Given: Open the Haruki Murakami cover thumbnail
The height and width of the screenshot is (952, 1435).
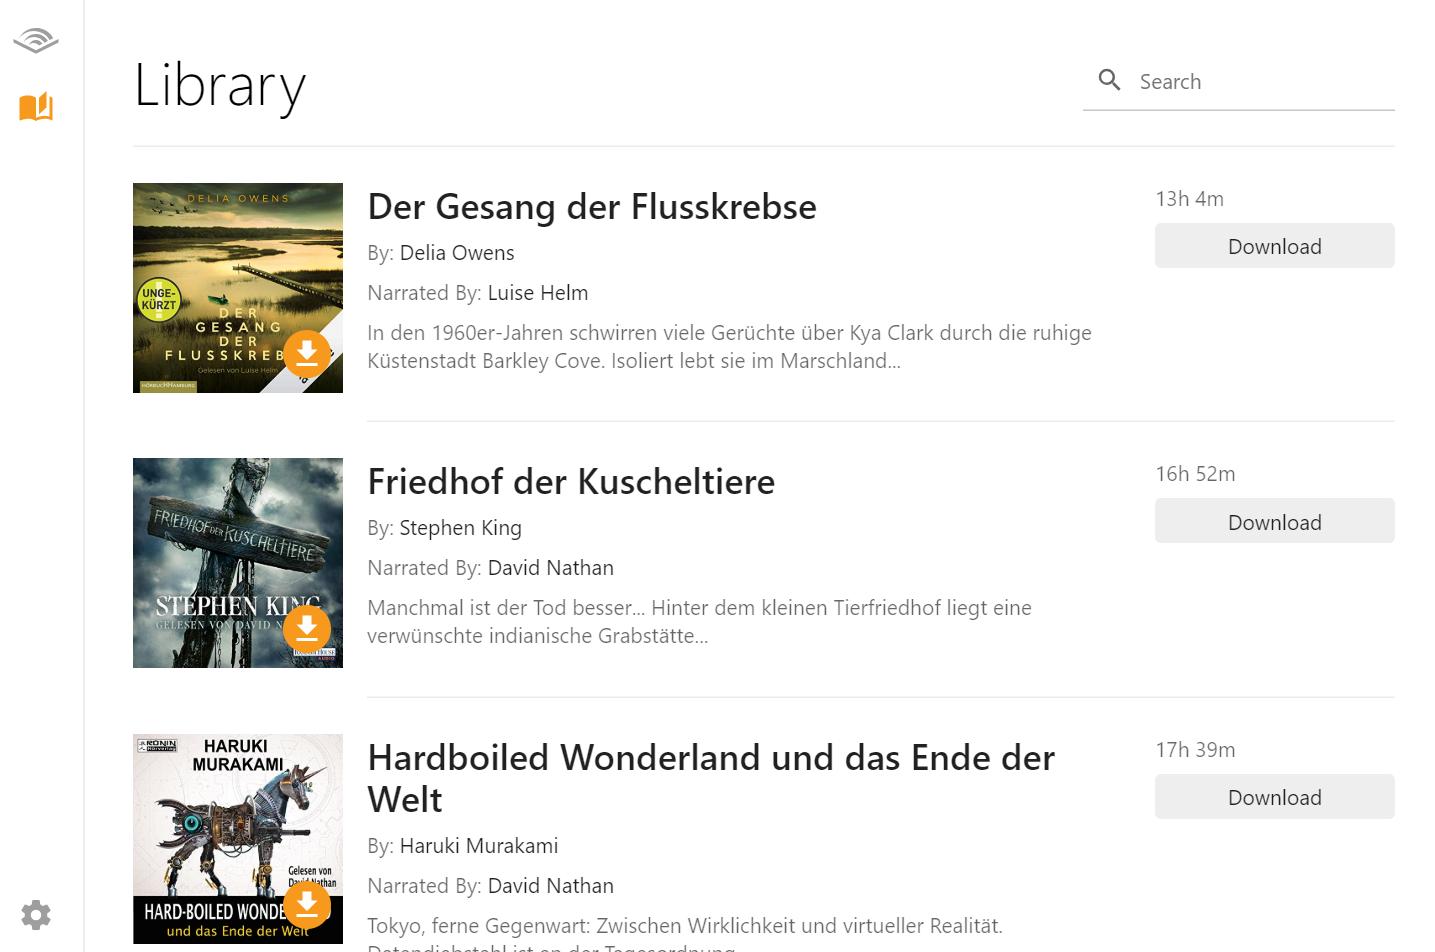Looking at the screenshot, I should (x=237, y=838).
